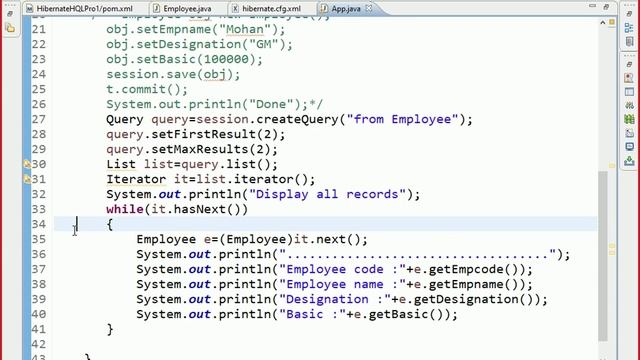Click the t.commit() commented line
Screen dimensions: 640x360
pos(147,89)
